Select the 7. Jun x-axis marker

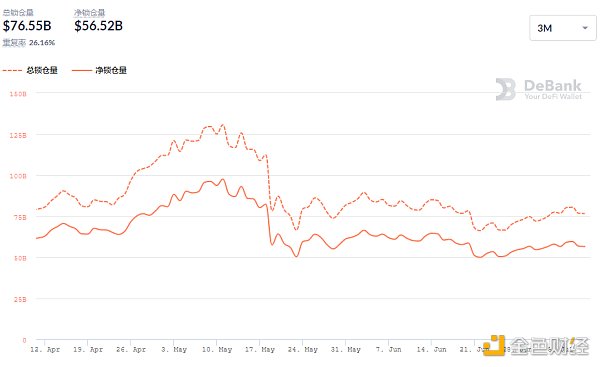point(388,349)
